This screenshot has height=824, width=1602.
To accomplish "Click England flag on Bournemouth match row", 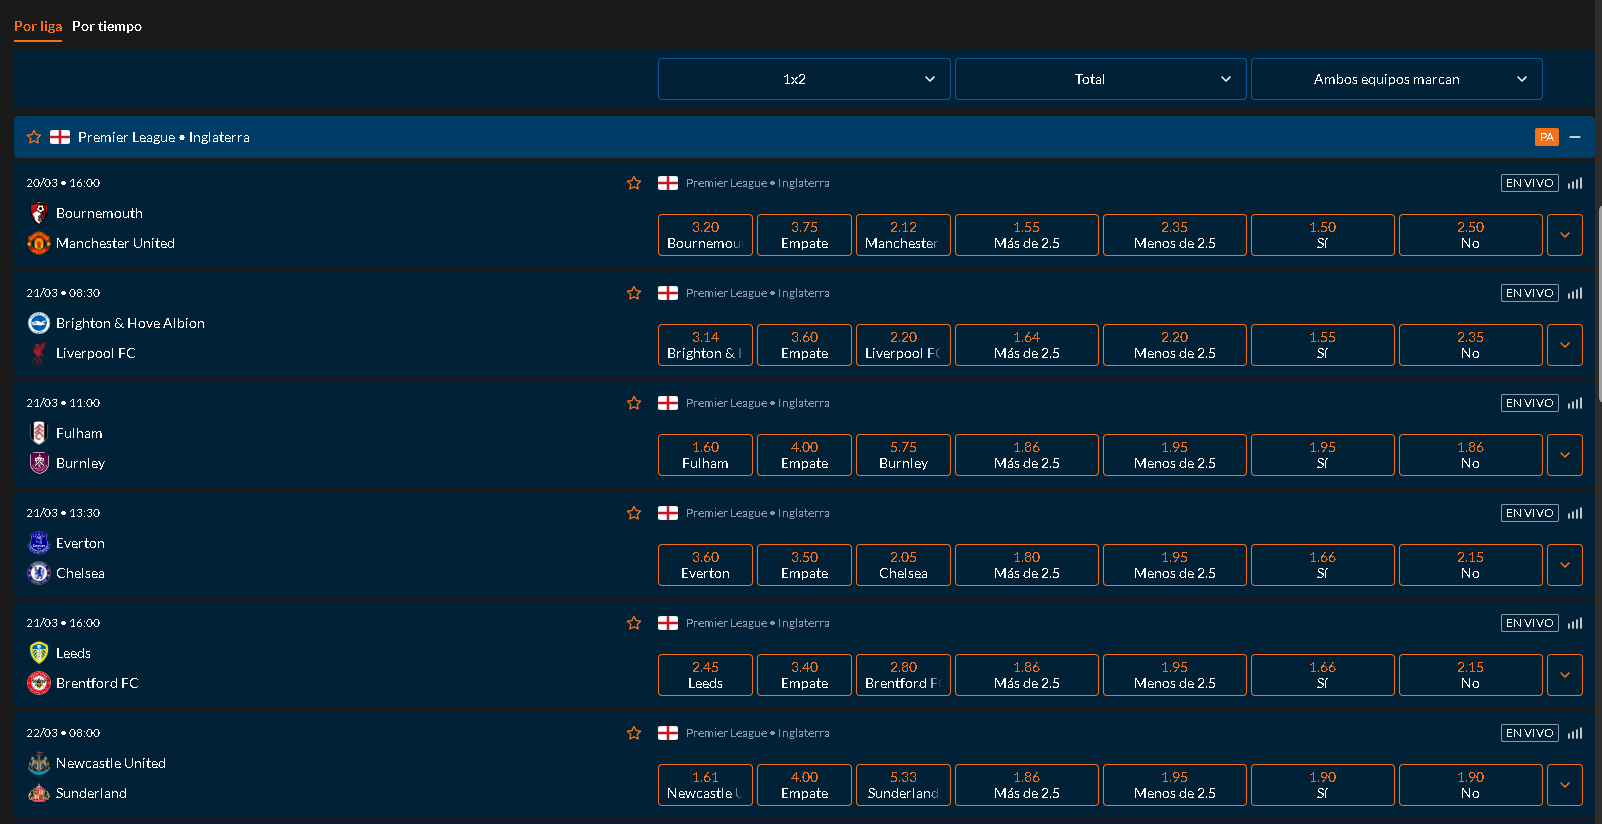I will [x=668, y=183].
